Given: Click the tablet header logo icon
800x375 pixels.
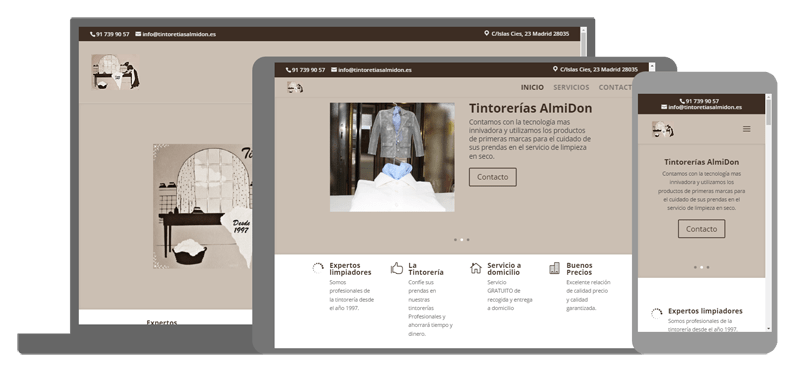Looking at the screenshot, I should [x=295, y=87].
